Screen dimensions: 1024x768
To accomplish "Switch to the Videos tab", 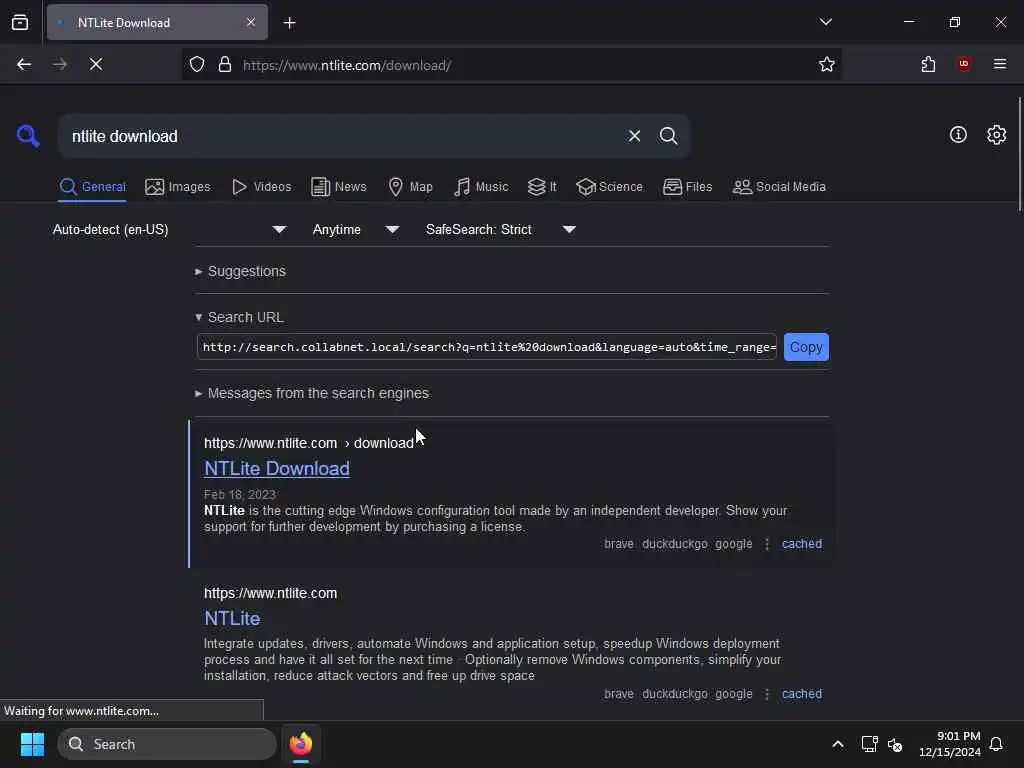I will tap(262, 187).
